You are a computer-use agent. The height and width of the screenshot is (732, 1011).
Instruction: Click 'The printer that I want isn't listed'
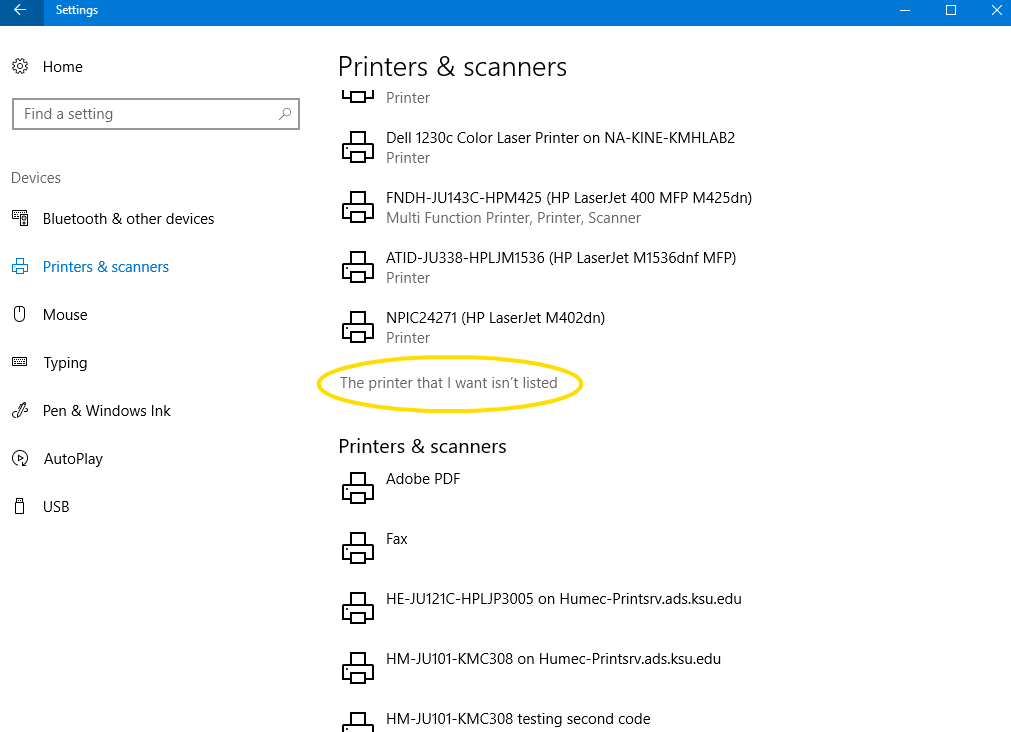449,383
